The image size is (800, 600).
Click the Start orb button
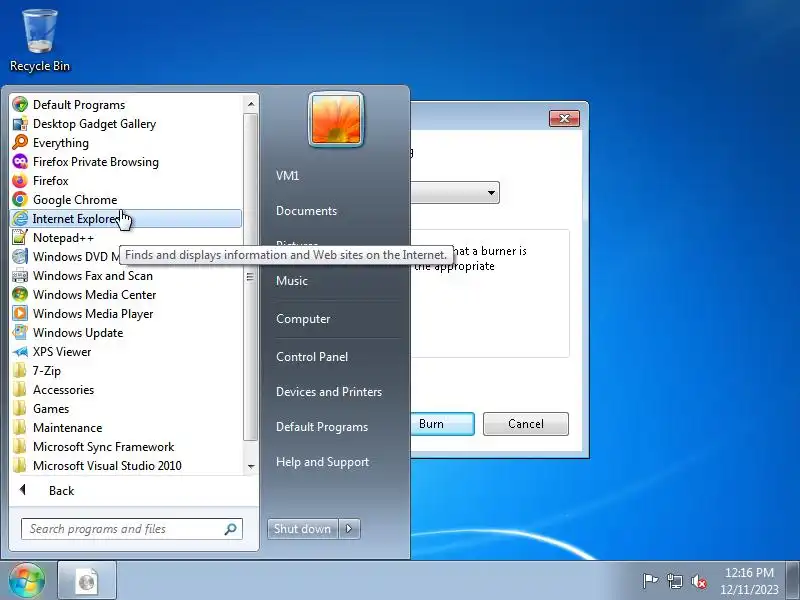(x=27, y=581)
